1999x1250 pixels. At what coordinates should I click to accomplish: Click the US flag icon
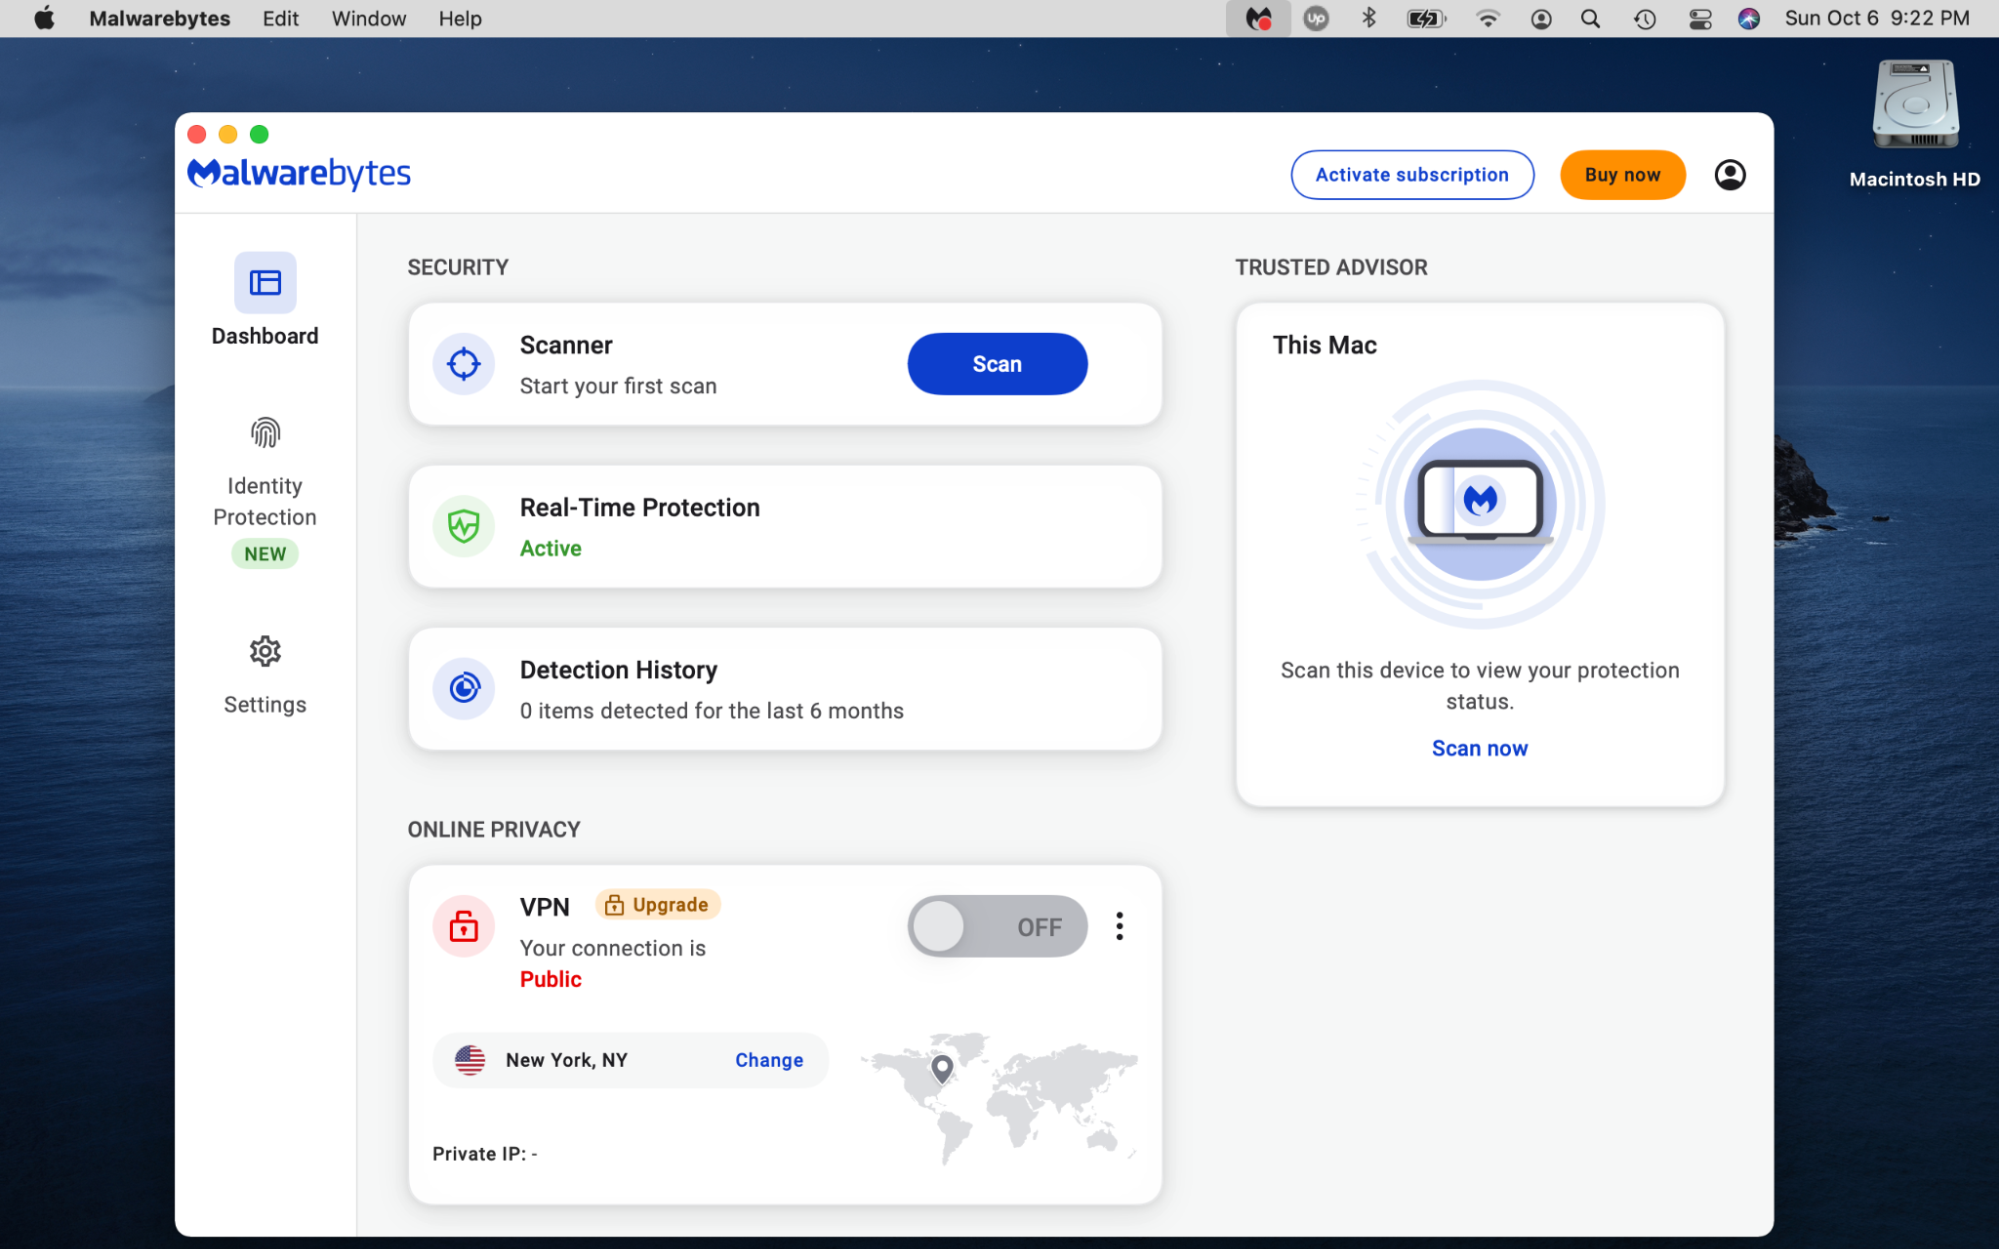click(470, 1060)
